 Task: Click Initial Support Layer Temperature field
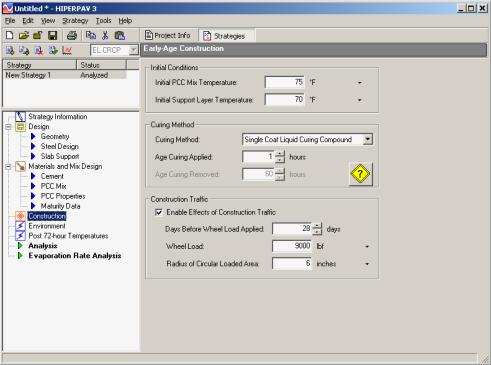[284, 99]
